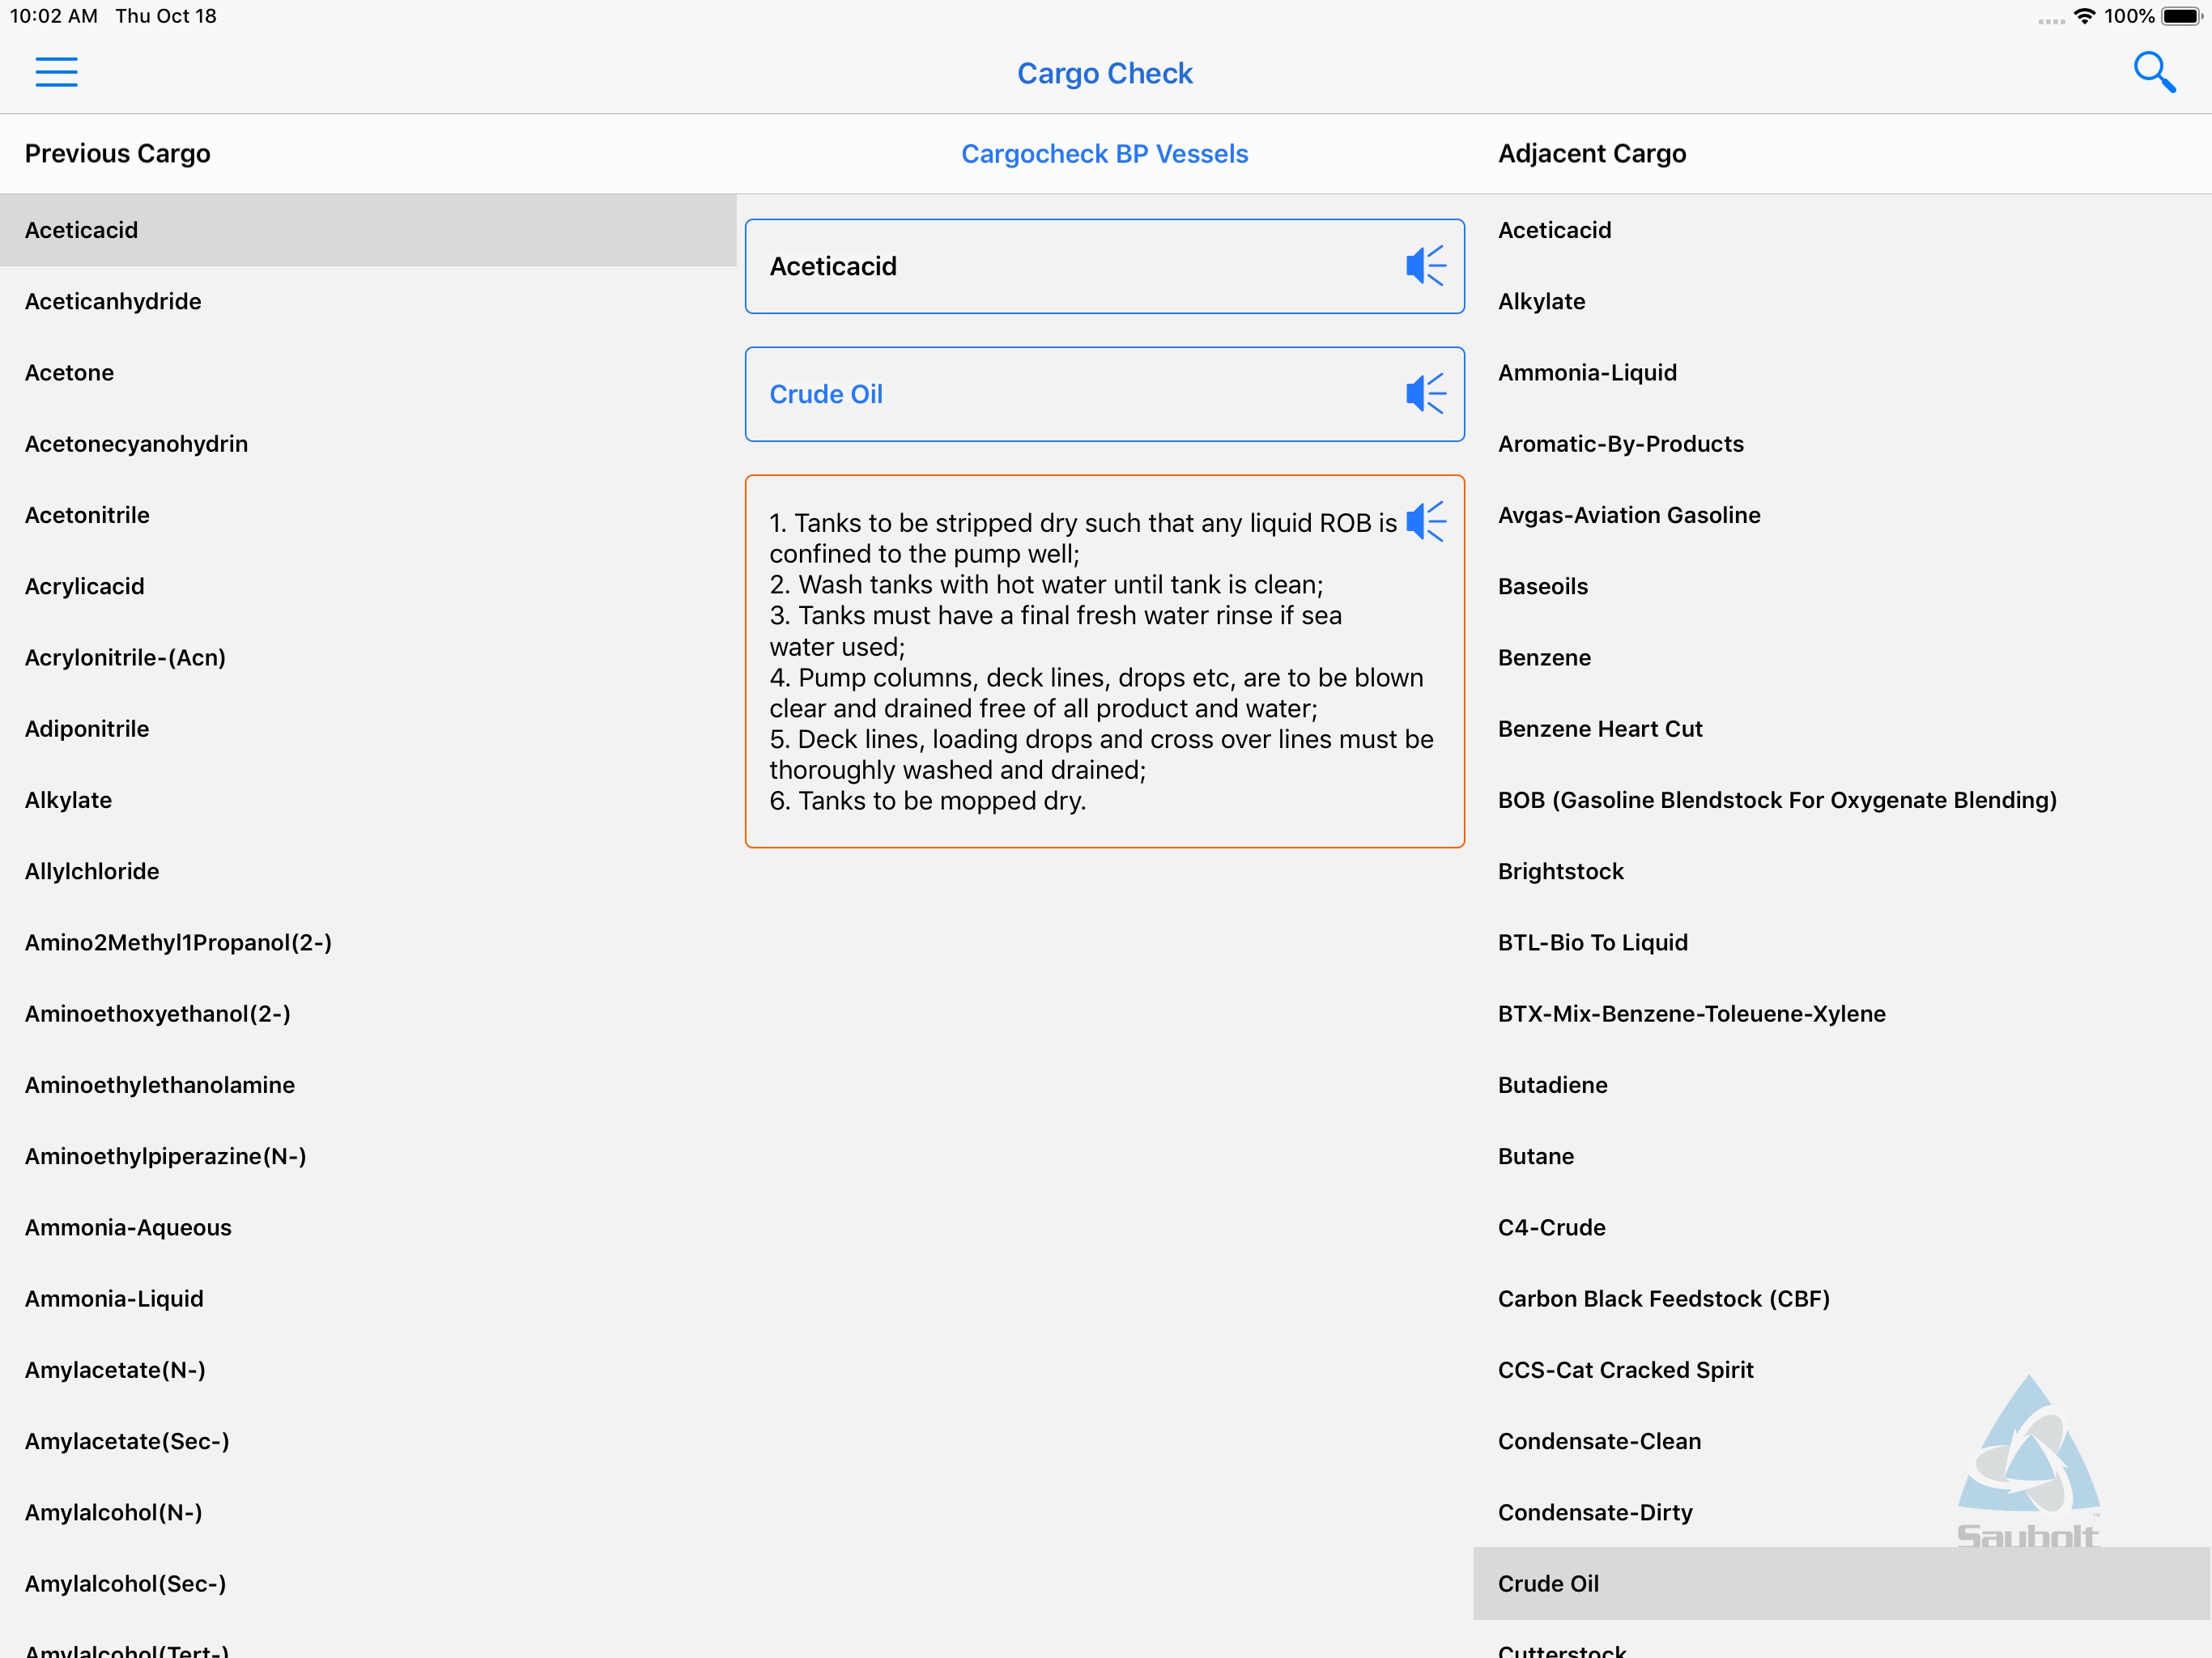Select Butadiene adjacent cargo
2212x1658 pixels.
[x=1842, y=1085]
